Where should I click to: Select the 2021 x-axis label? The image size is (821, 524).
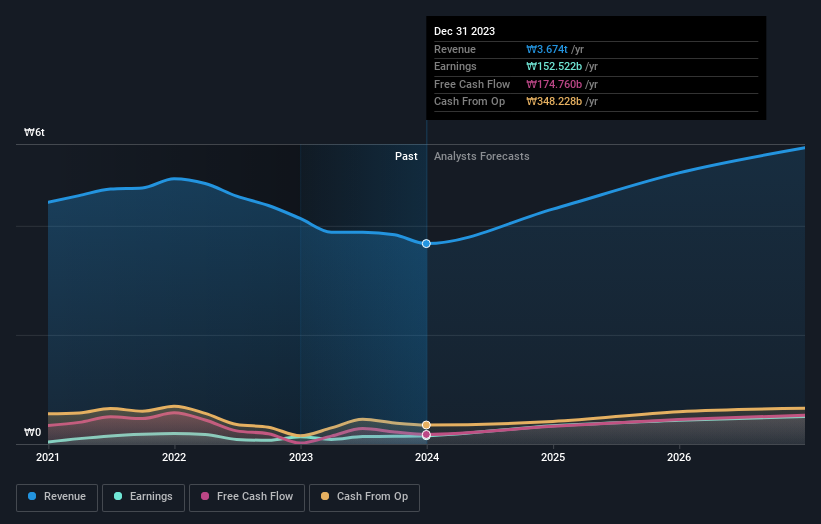(48, 458)
